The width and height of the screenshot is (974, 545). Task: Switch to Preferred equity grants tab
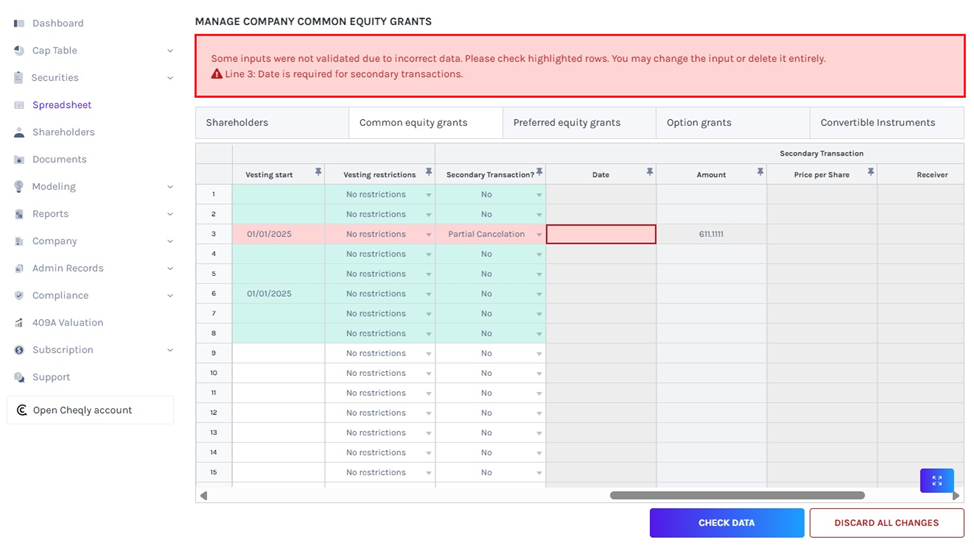566,123
